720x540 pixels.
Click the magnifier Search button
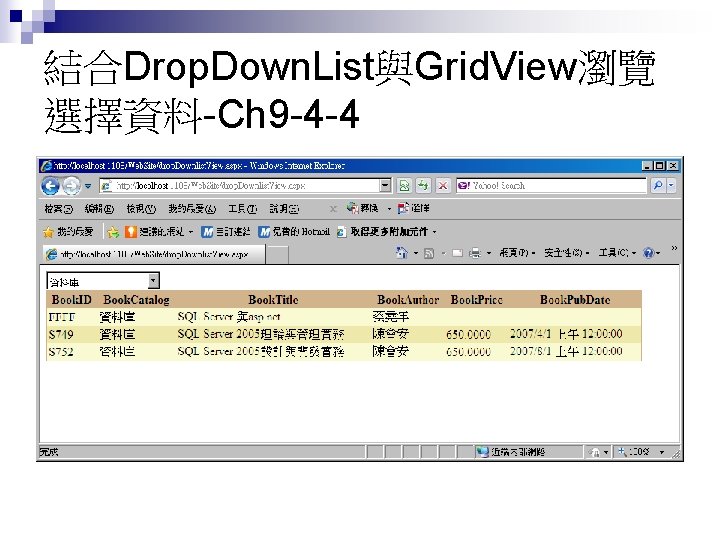click(x=658, y=186)
